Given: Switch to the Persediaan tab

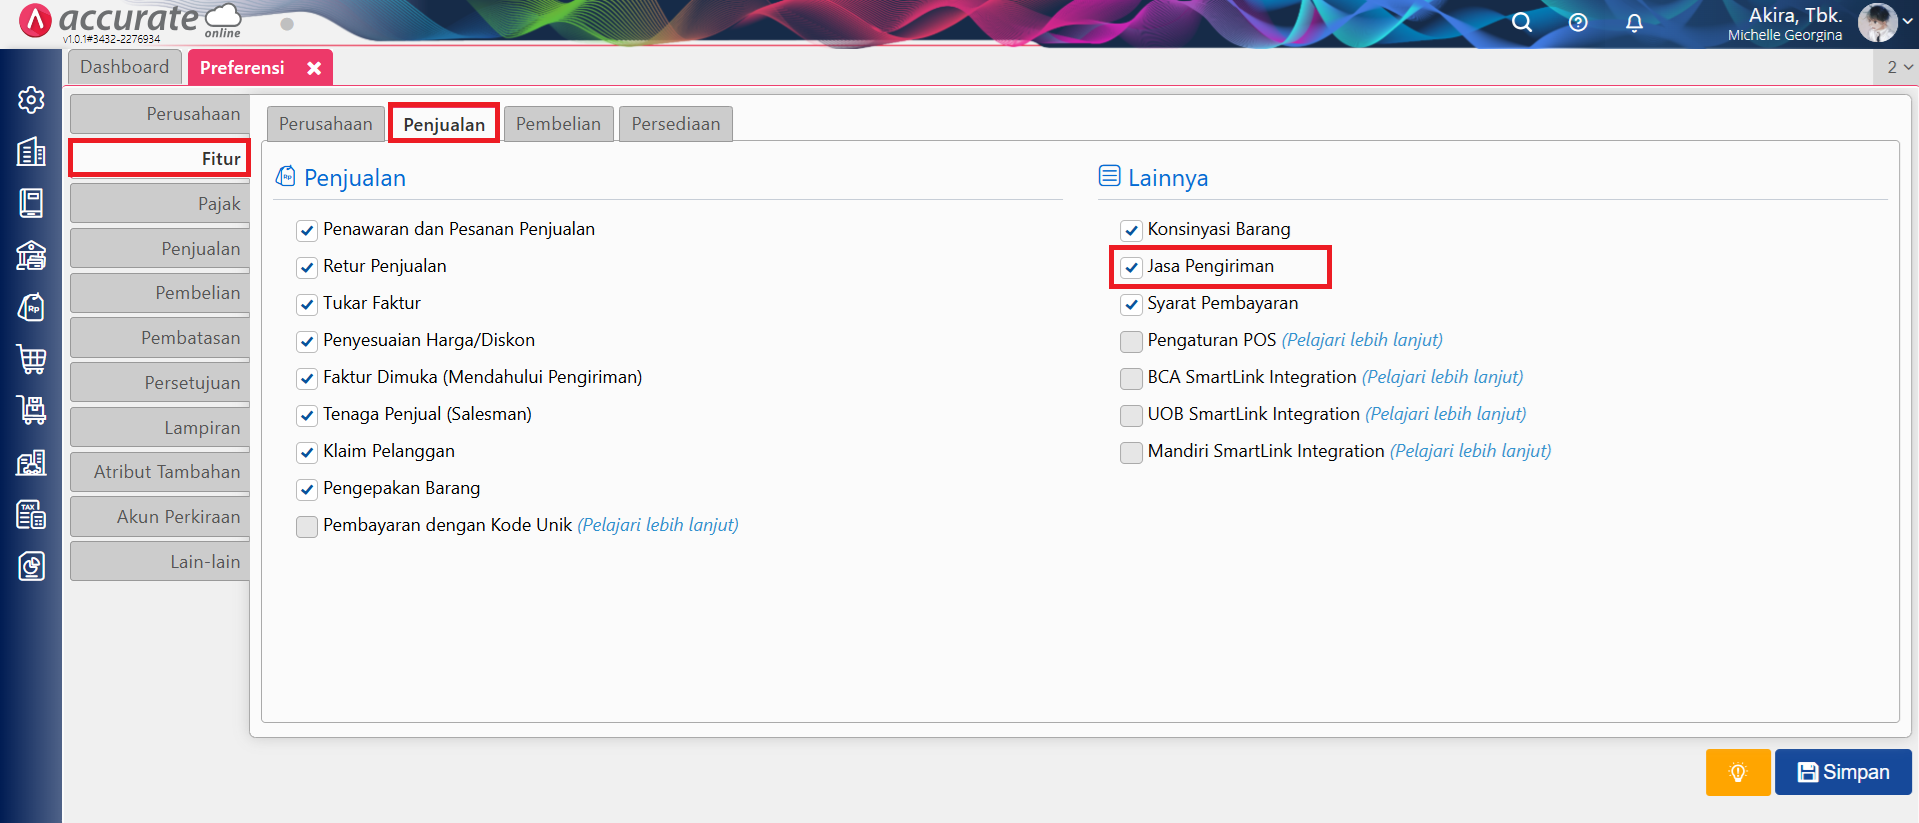Looking at the screenshot, I should pos(675,124).
